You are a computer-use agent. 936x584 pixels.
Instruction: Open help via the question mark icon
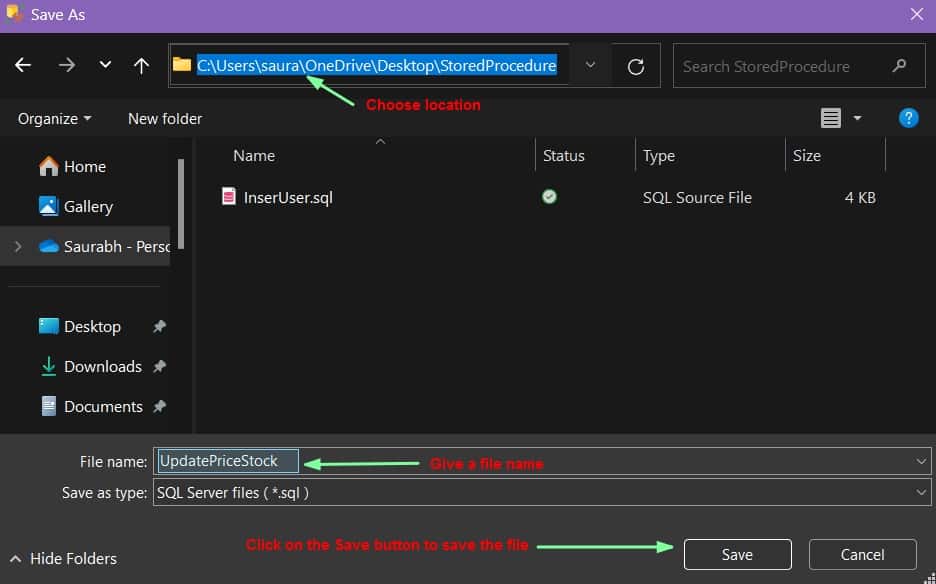tap(907, 117)
